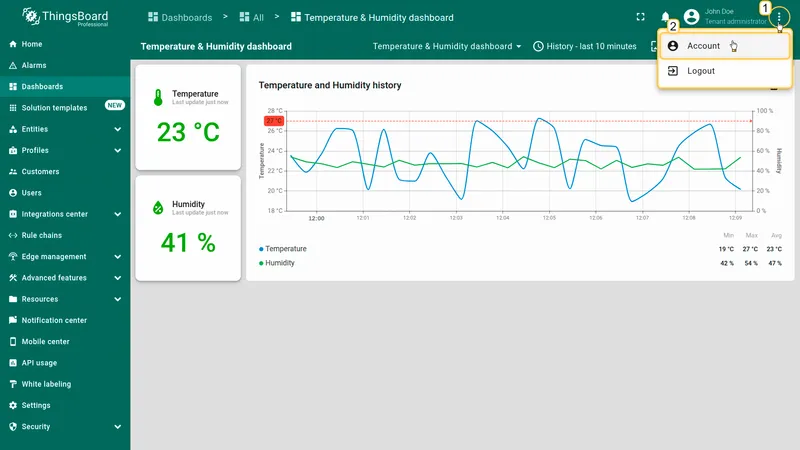Click the John Doe profile avatar

coord(691,17)
